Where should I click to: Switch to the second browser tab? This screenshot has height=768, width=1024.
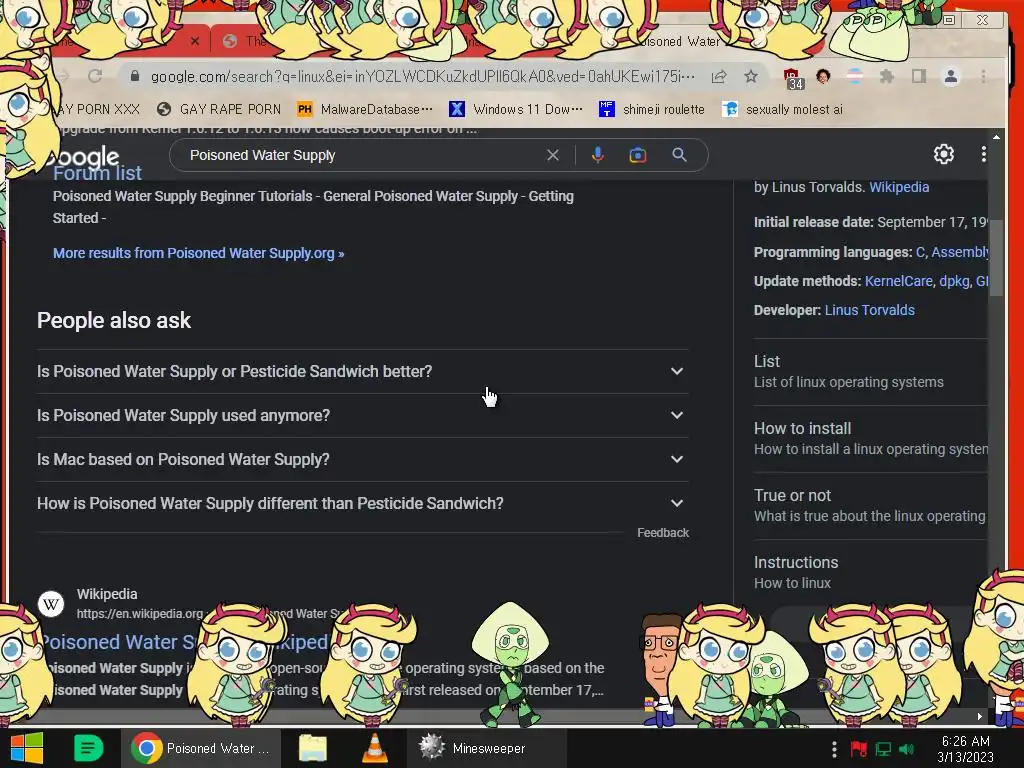coord(245,41)
